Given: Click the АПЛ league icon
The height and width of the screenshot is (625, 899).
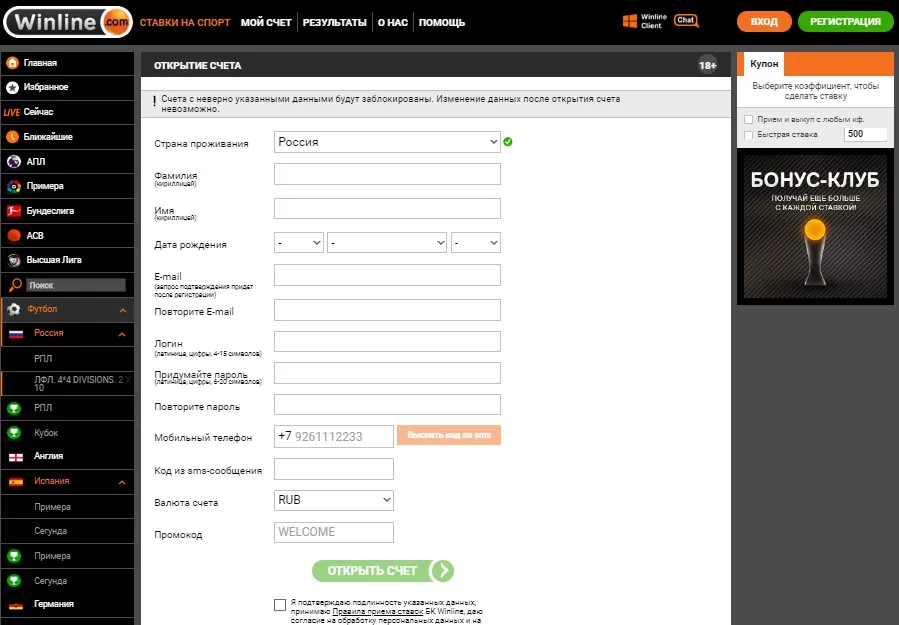Looking at the screenshot, I should click(14, 162).
